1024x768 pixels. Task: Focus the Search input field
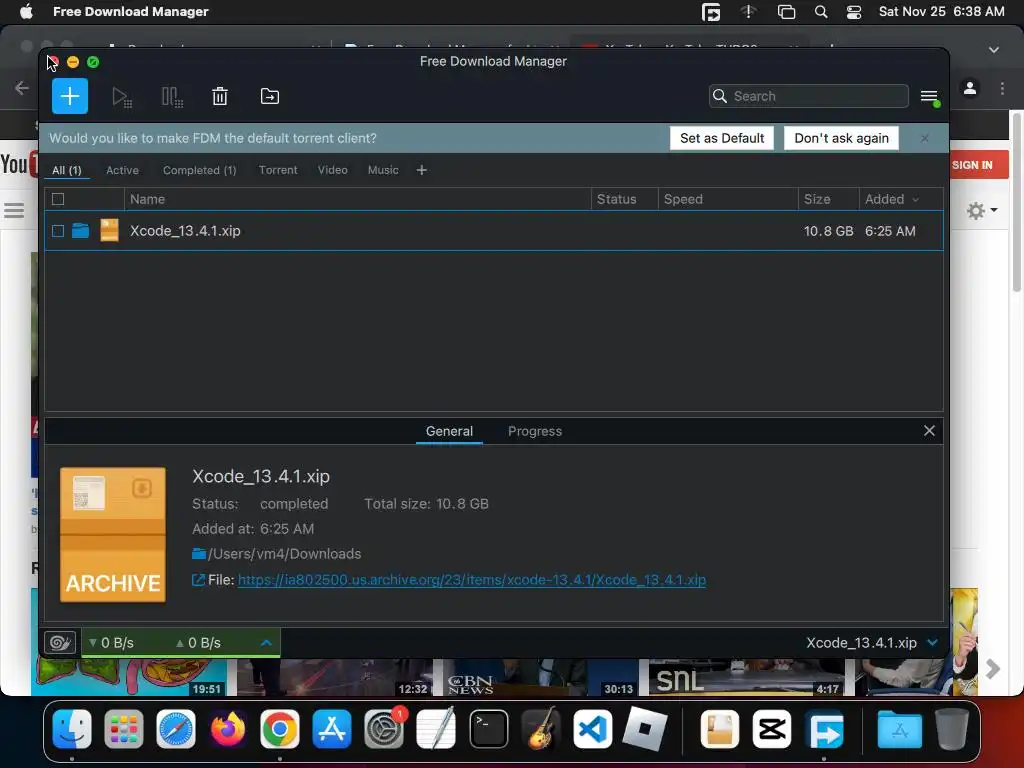pos(808,96)
